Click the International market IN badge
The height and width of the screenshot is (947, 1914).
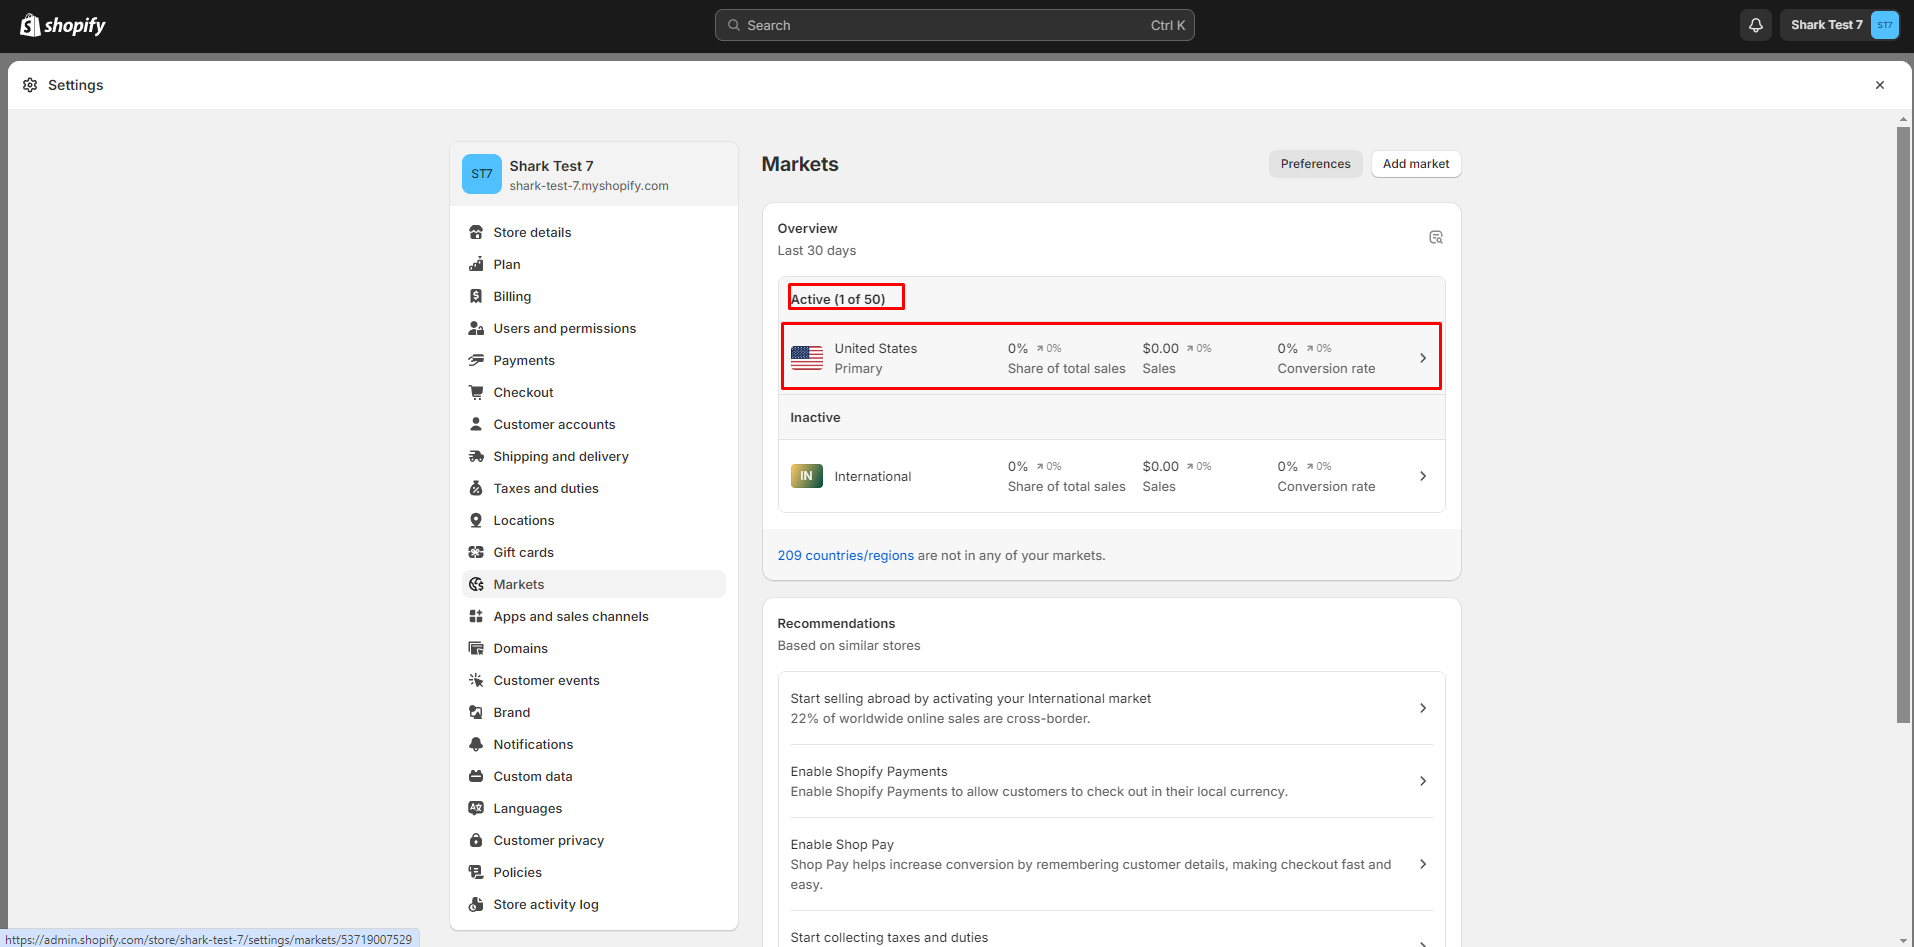[x=806, y=476]
